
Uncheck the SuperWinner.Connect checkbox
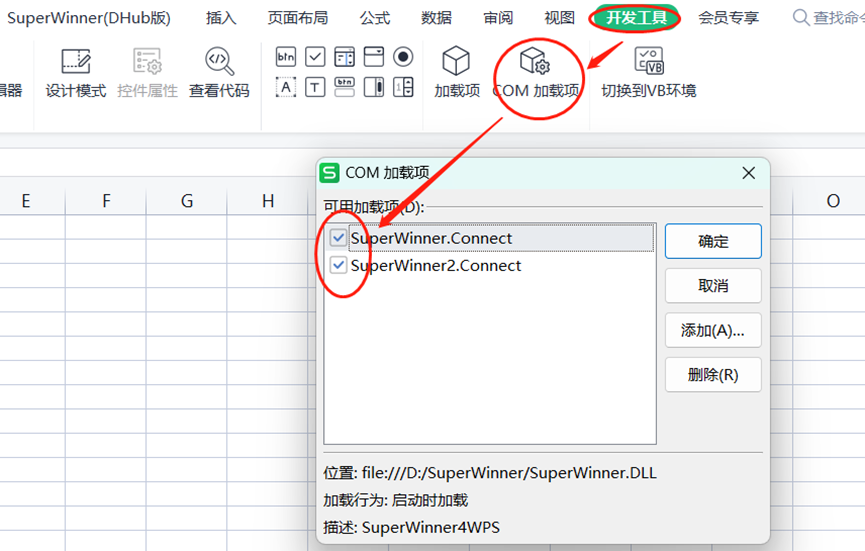(x=338, y=238)
